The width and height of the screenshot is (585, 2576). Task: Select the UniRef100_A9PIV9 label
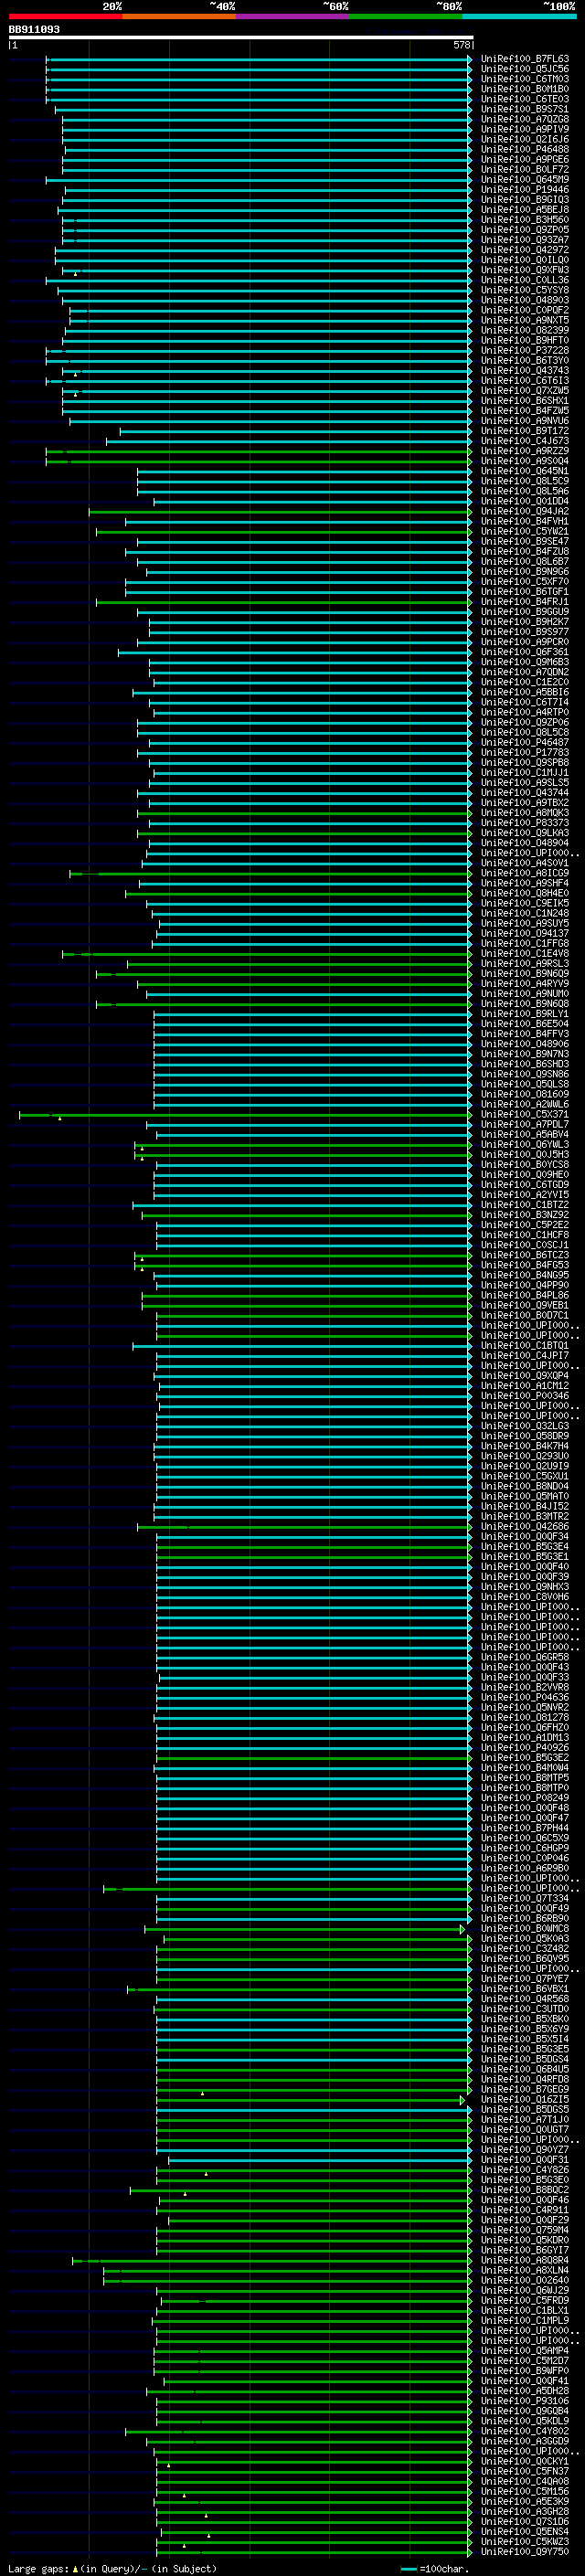525,129
